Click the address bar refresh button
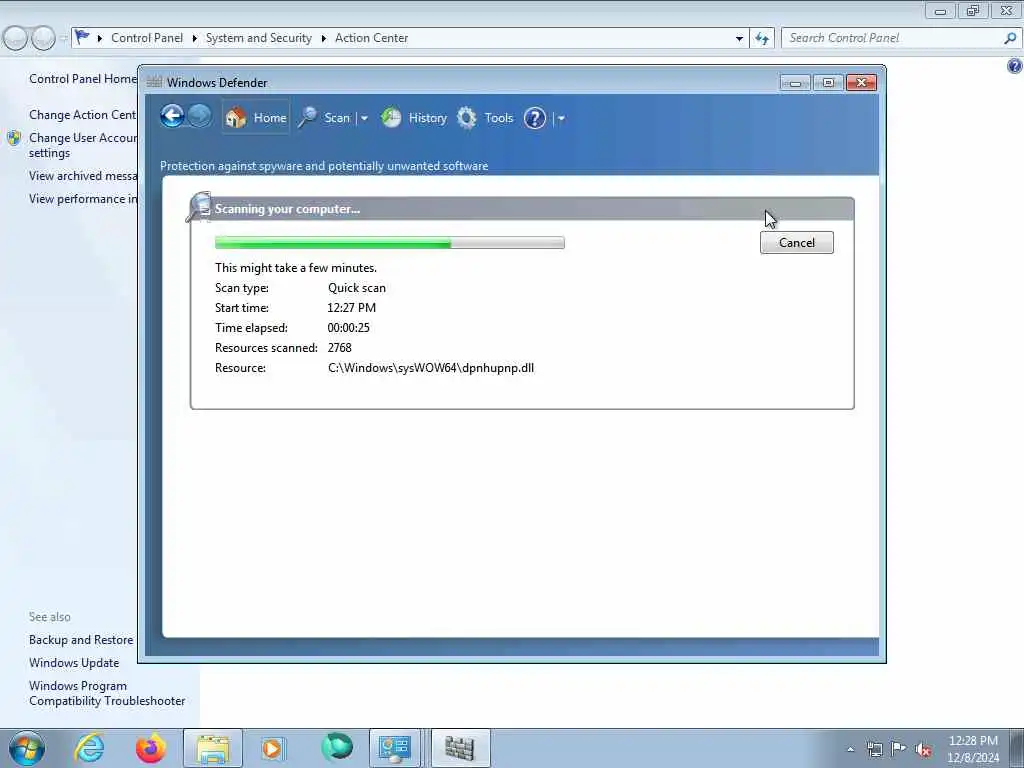The height and width of the screenshot is (768, 1024). pyautogui.click(x=762, y=39)
